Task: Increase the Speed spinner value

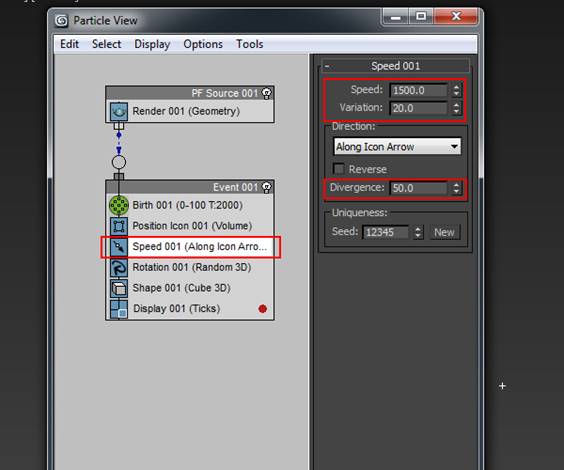Action: tap(456, 87)
